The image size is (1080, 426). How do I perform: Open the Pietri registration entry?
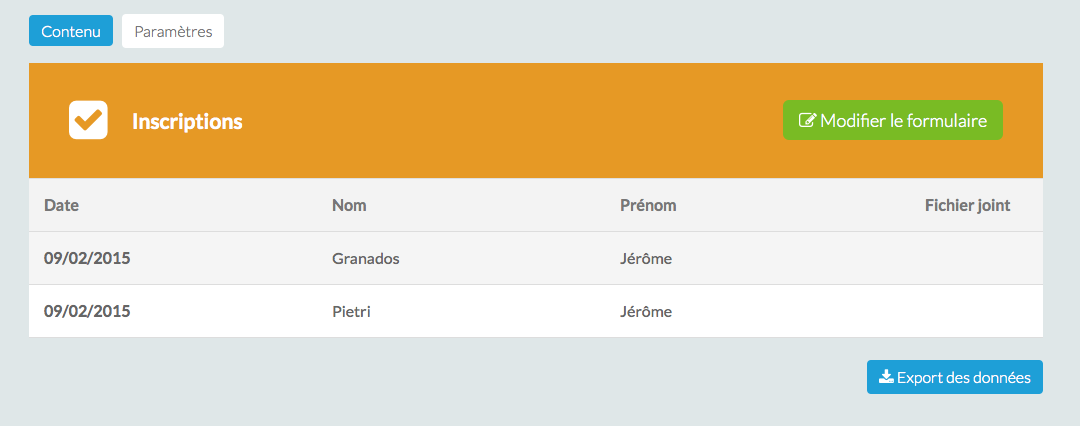click(x=351, y=311)
